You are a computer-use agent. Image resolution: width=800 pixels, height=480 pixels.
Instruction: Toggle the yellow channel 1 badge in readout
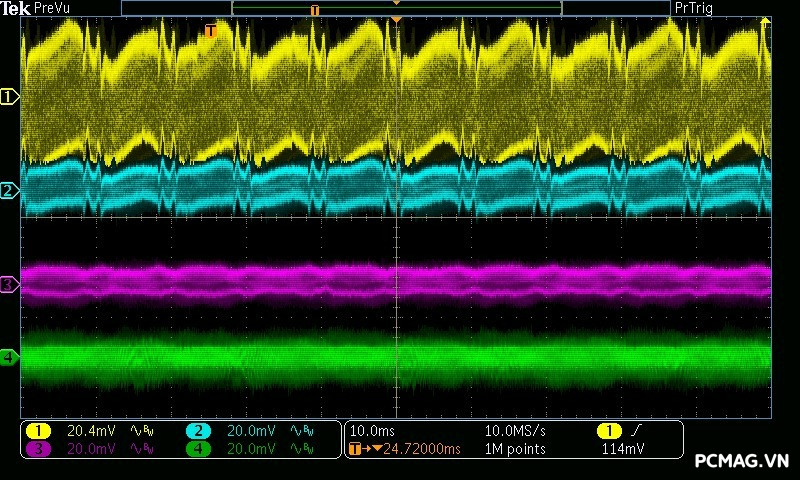point(38,431)
